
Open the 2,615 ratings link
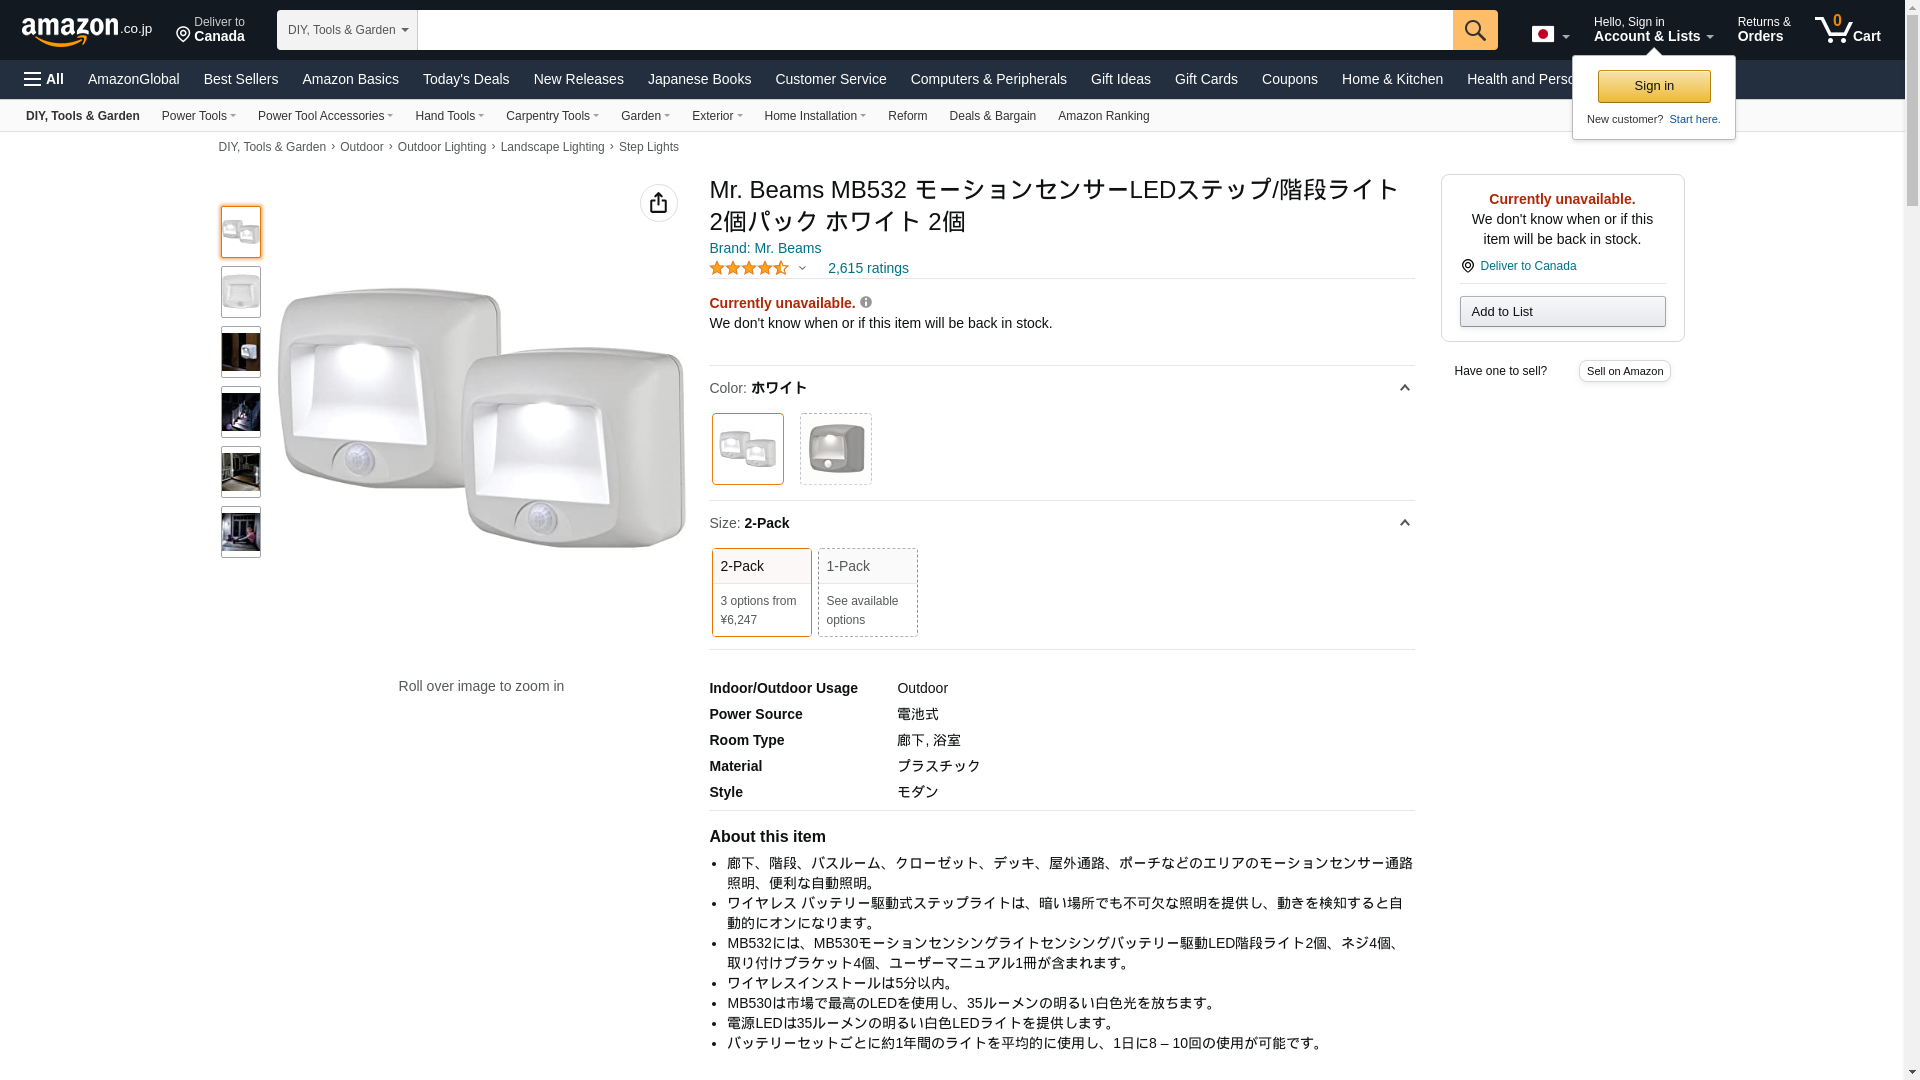pos(867,268)
